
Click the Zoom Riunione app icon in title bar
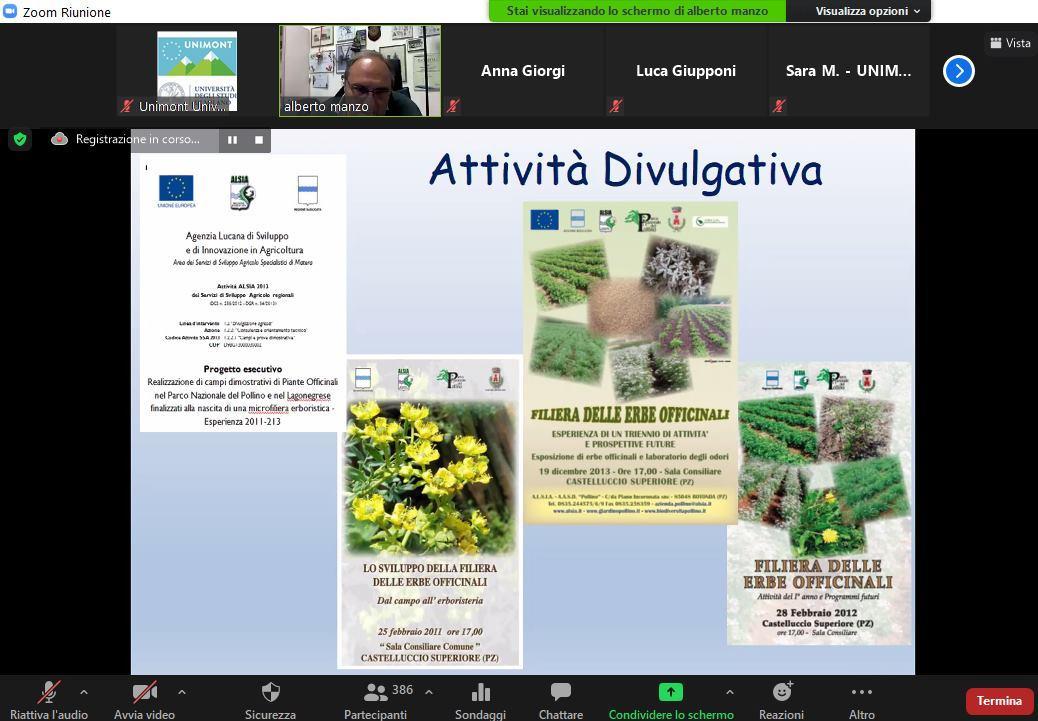click(10, 11)
